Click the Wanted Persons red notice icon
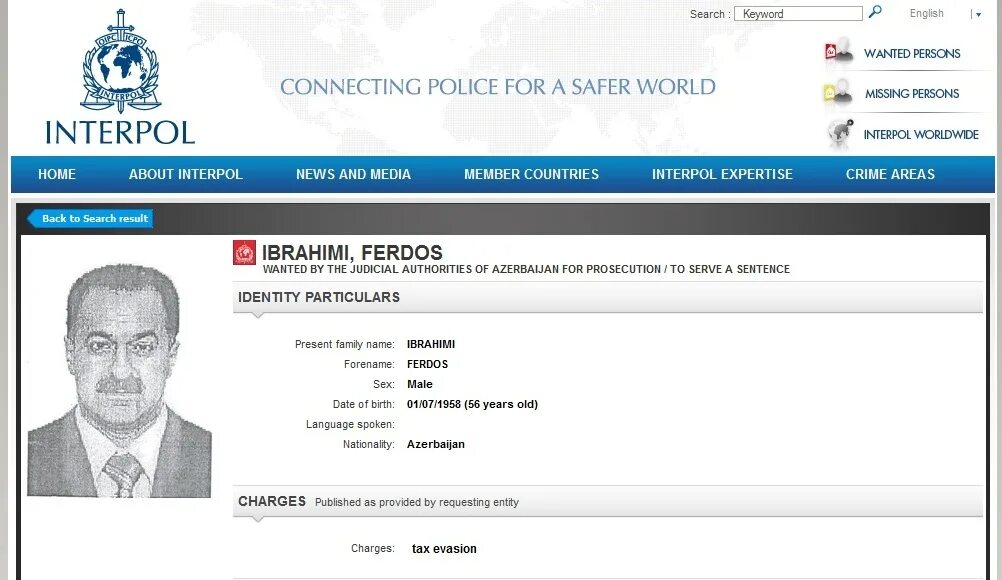Image resolution: width=1002 pixels, height=580 pixels. pyautogui.click(x=838, y=51)
